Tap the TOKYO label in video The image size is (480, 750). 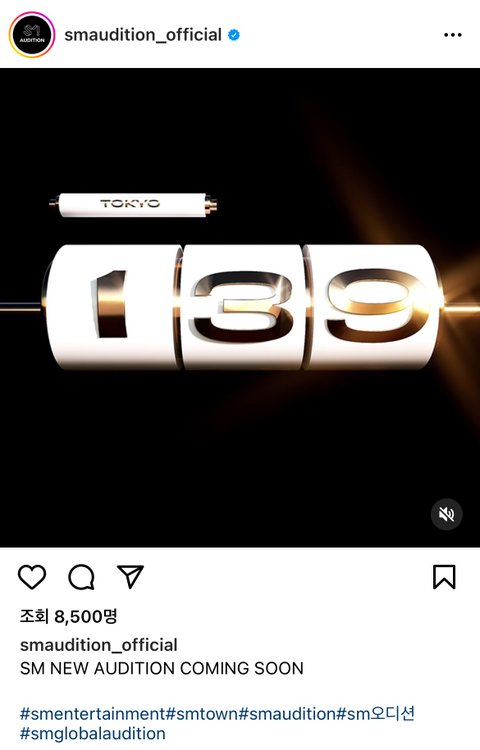click(x=130, y=204)
